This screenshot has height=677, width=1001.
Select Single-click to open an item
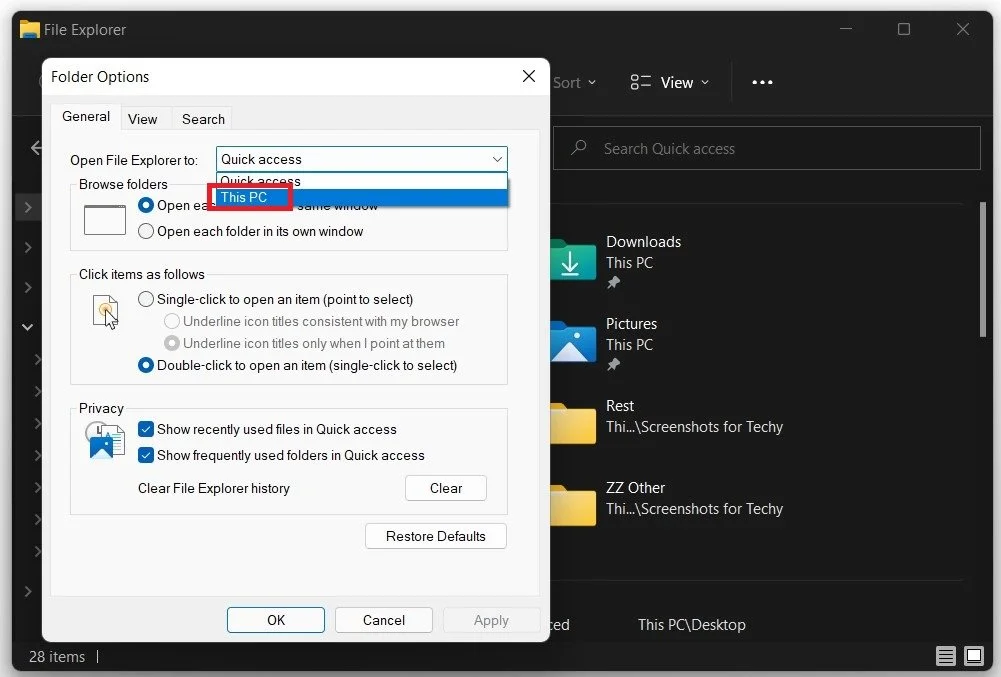146,298
